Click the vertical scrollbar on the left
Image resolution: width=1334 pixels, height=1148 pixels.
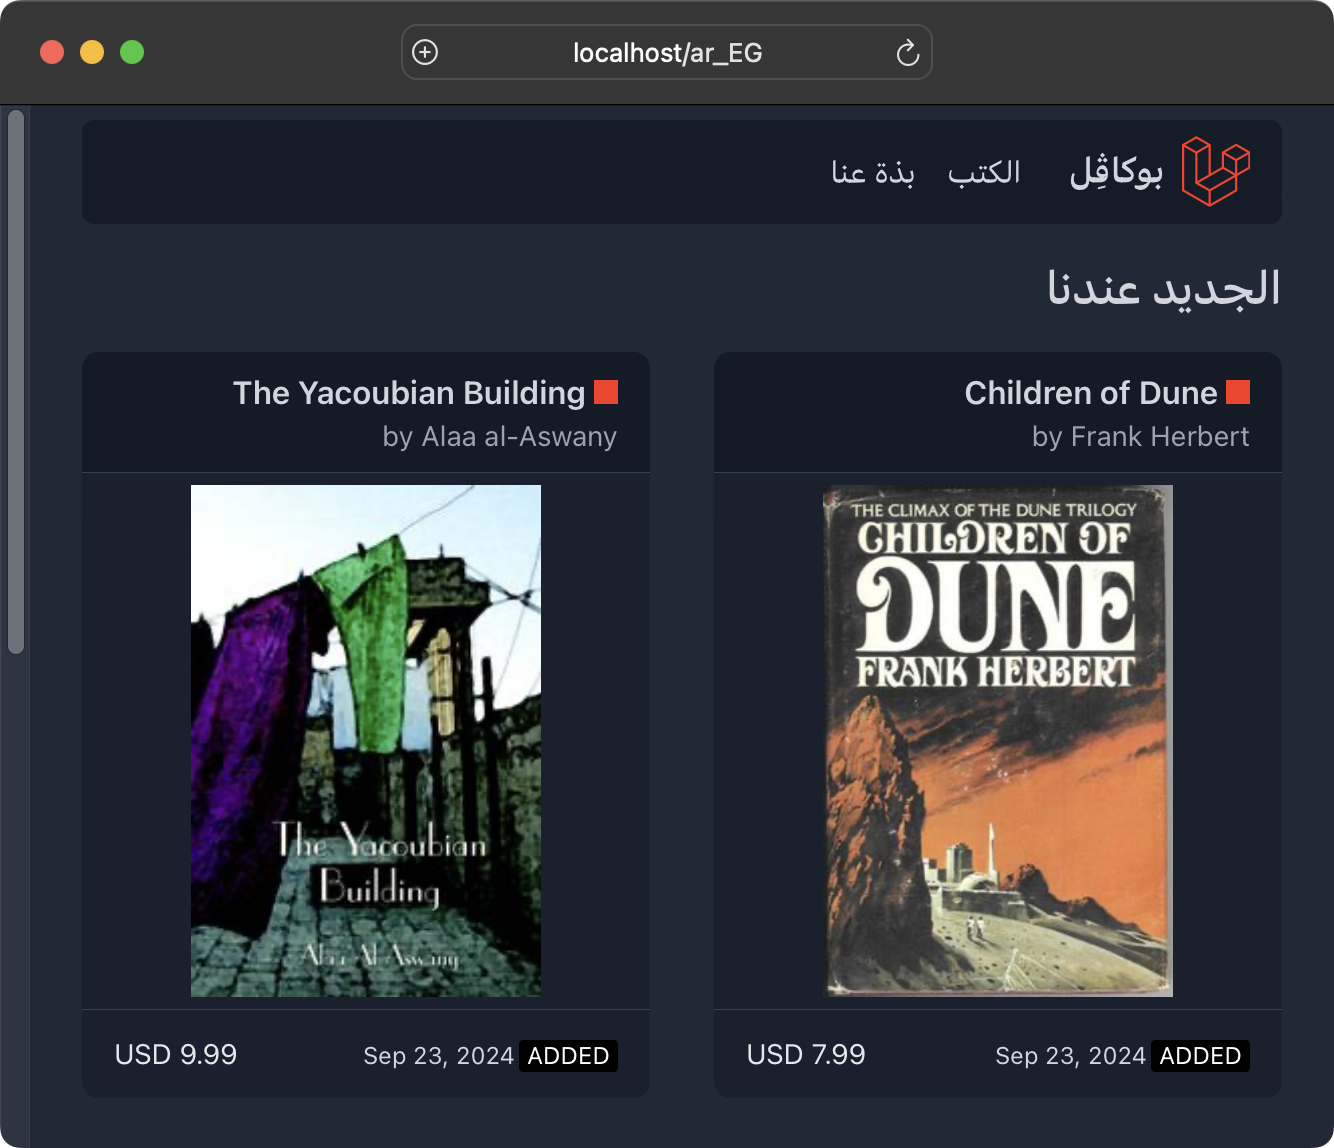15,380
